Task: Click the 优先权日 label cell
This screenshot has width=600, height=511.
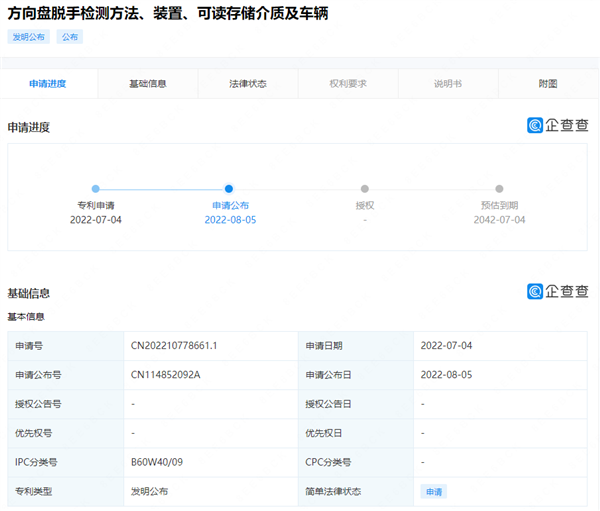Action: click(356, 433)
